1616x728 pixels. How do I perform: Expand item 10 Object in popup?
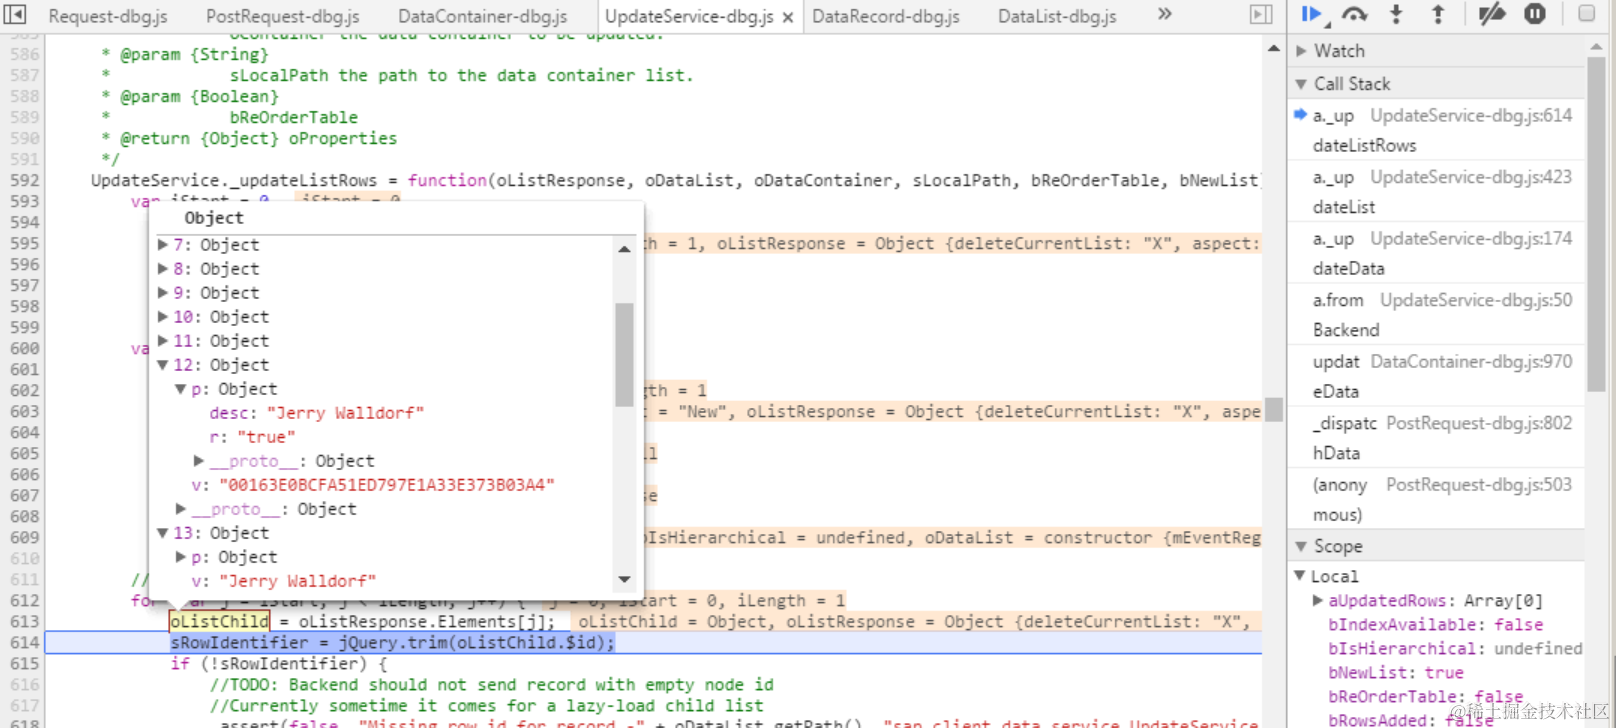click(163, 317)
